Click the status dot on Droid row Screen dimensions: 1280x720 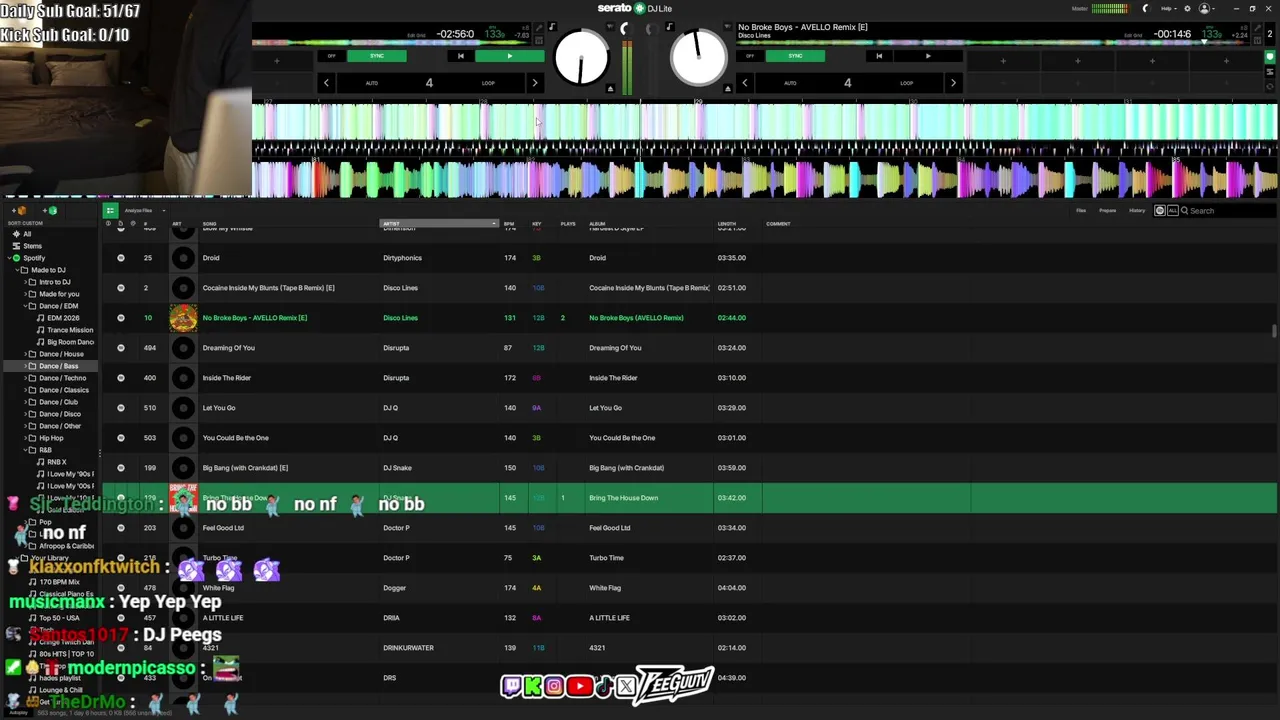tap(121, 258)
